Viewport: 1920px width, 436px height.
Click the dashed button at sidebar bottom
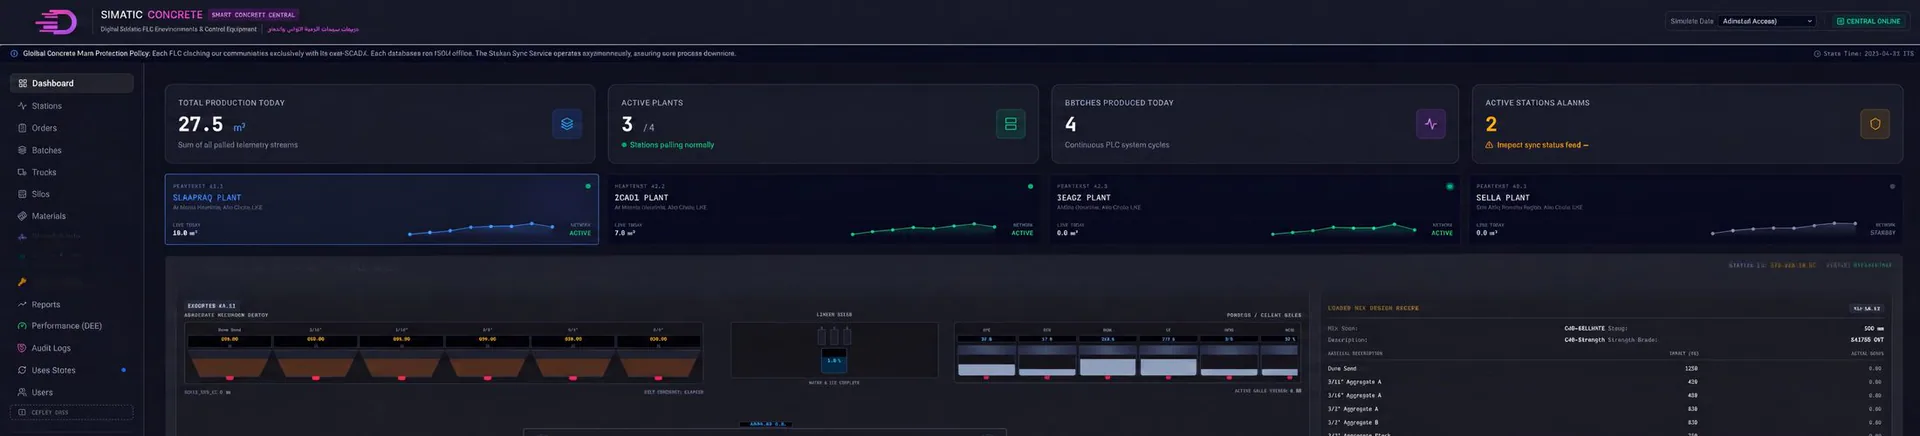pyautogui.click(x=72, y=412)
